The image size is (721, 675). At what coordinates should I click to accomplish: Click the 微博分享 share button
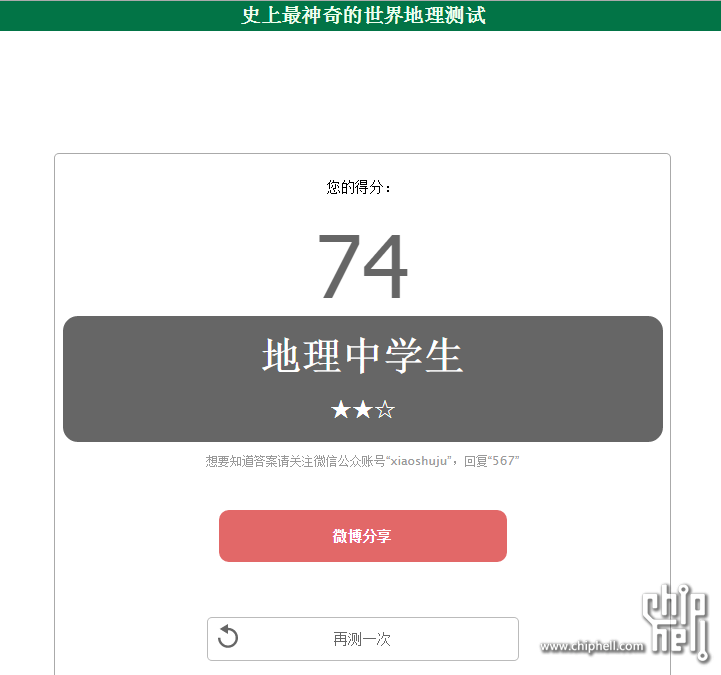363,536
